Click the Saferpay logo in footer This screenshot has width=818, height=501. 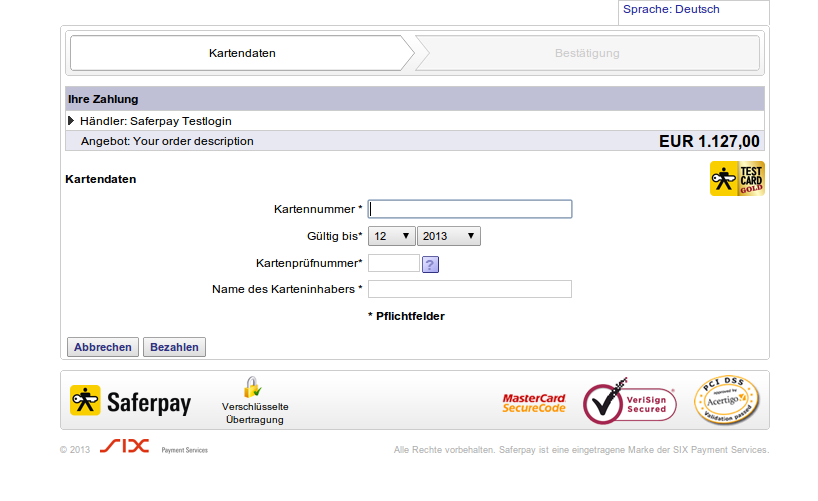click(x=130, y=402)
